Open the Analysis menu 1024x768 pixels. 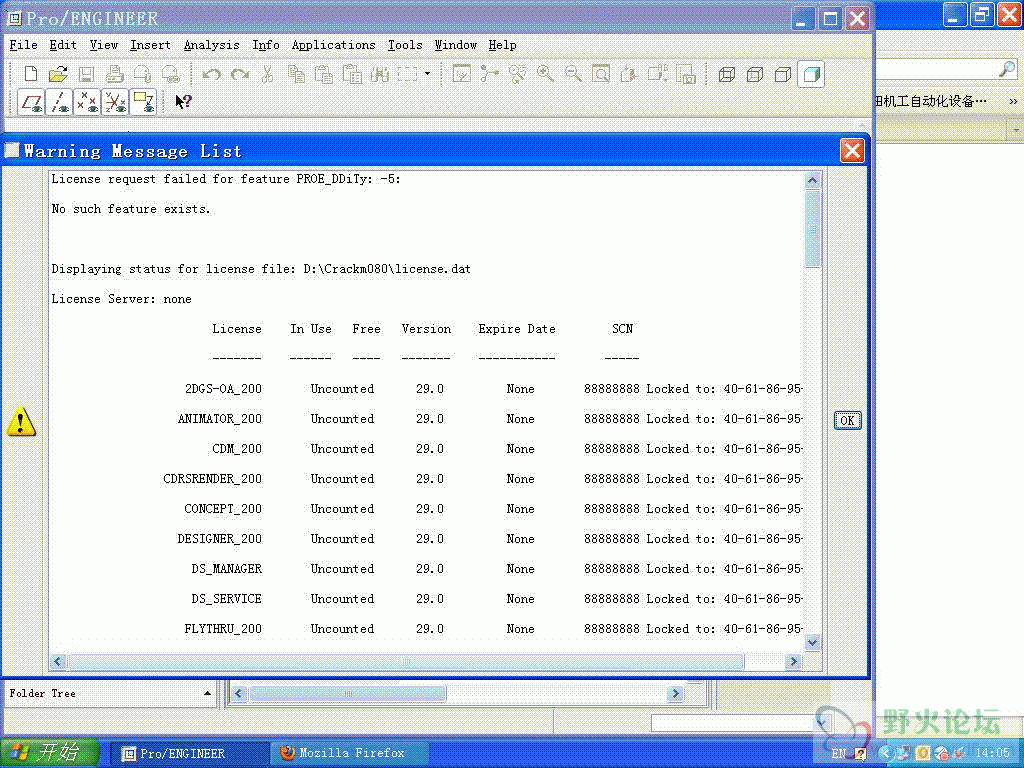coord(211,45)
